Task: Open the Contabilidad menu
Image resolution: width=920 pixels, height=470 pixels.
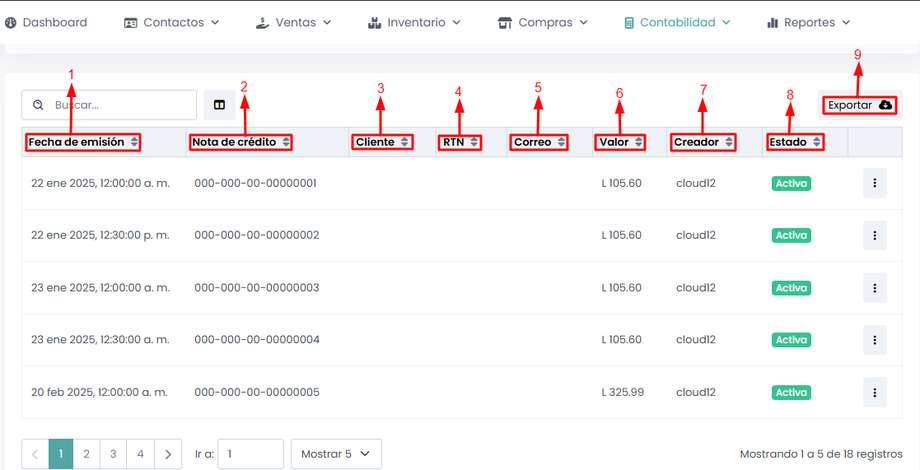Action: pyautogui.click(x=677, y=22)
